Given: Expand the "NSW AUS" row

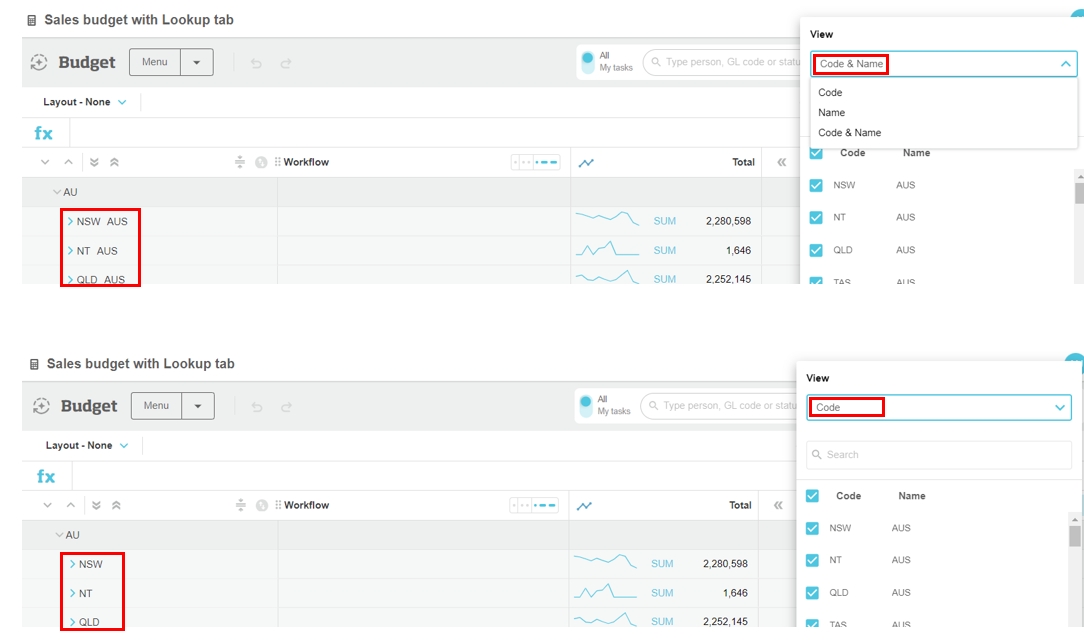Looking at the screenshot, I should pos(70,221).
